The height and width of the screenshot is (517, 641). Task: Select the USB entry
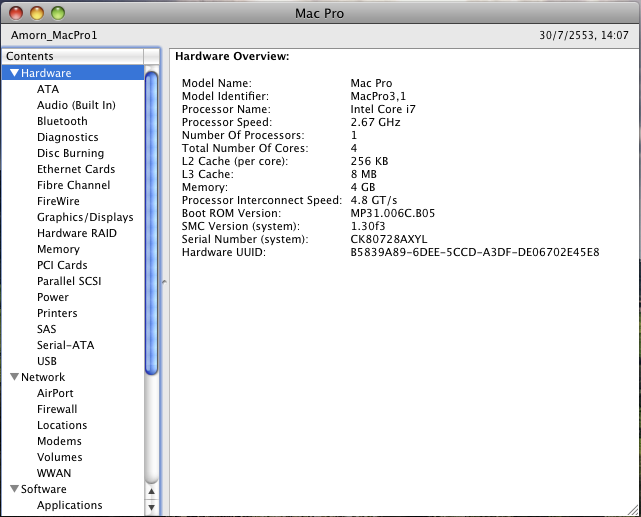(47, 361)
